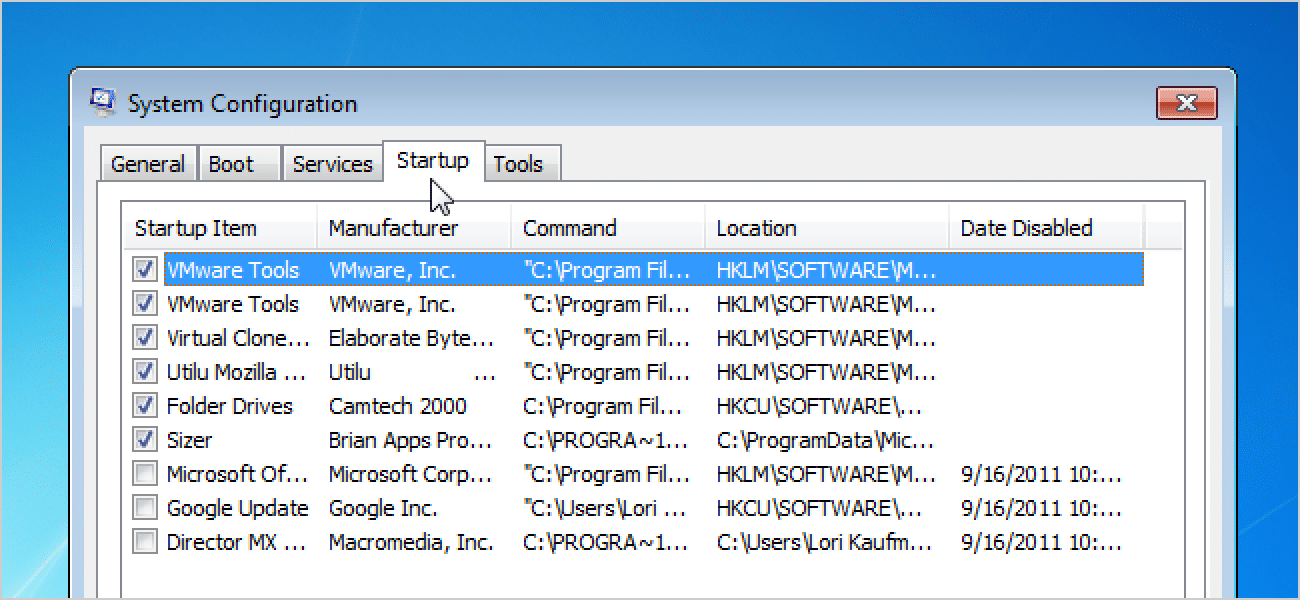Enable the Google Update startup checkbox
The width and height of the screenshot is (1300, 600).
(x=146, y=508)
